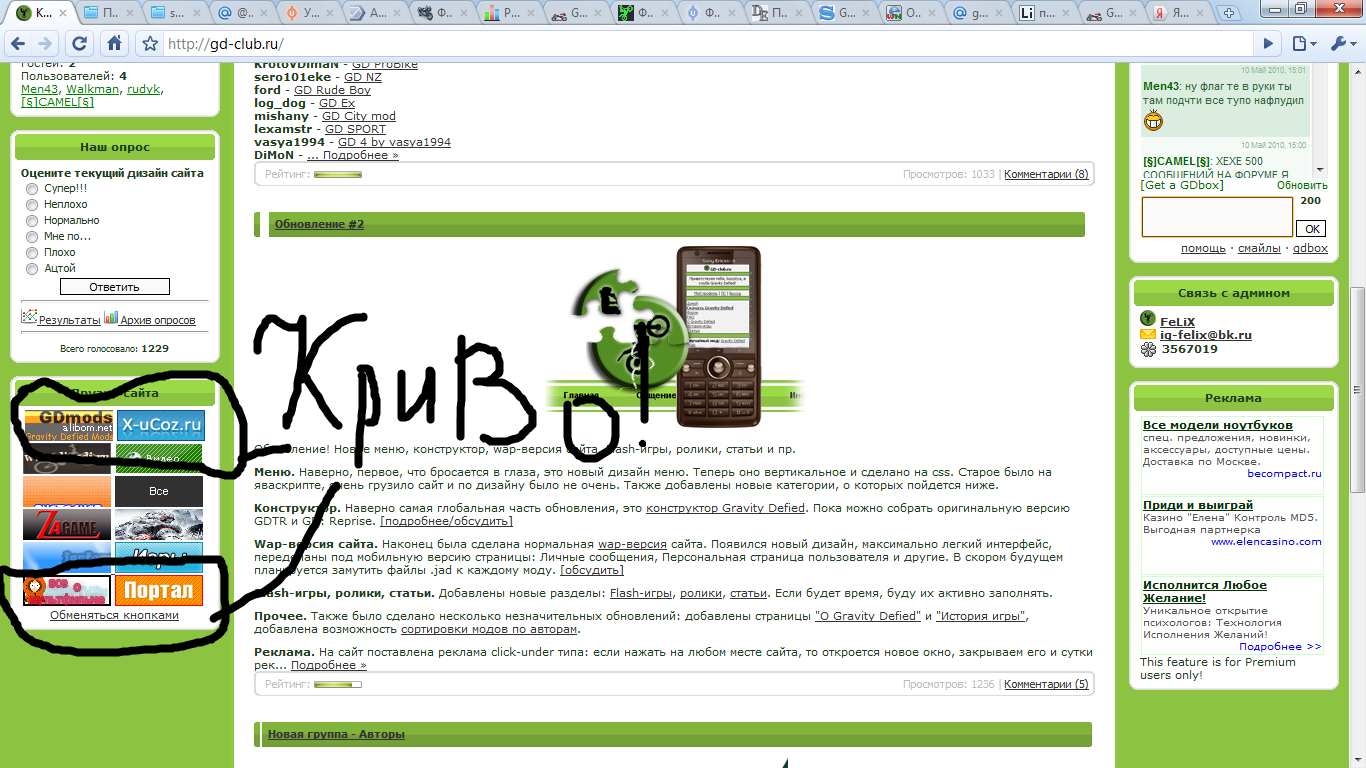
Task: Open the gdbox link under chat
Action: pyautogui.click(x=1310, y=248)
